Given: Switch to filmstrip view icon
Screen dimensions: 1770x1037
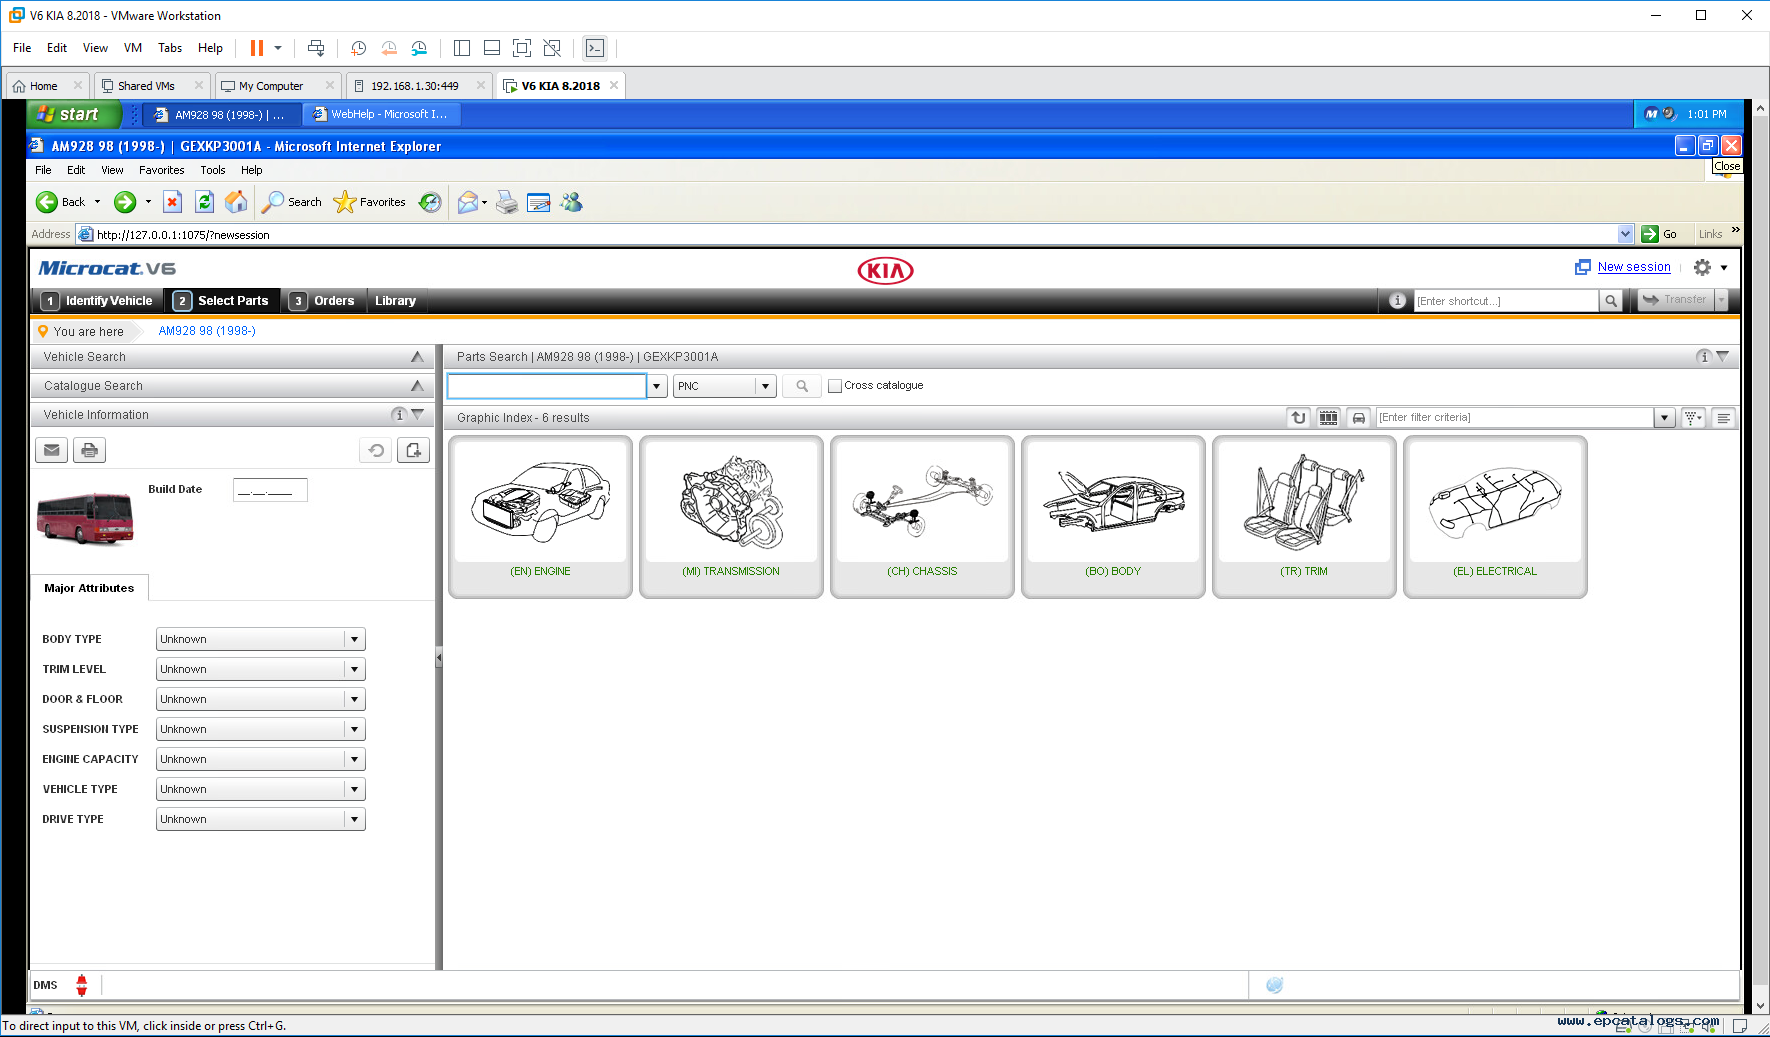Looking at the screenshot, I should (x=1328, y=418).
